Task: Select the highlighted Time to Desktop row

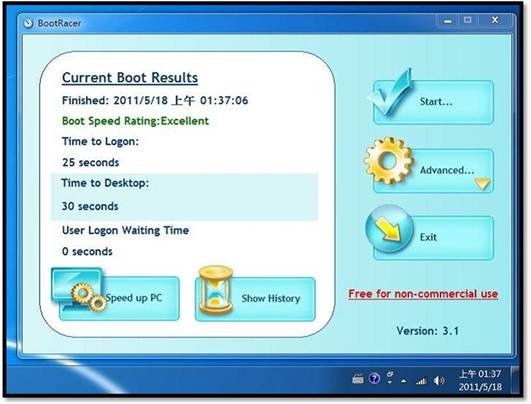Action: tap(185, 197)
